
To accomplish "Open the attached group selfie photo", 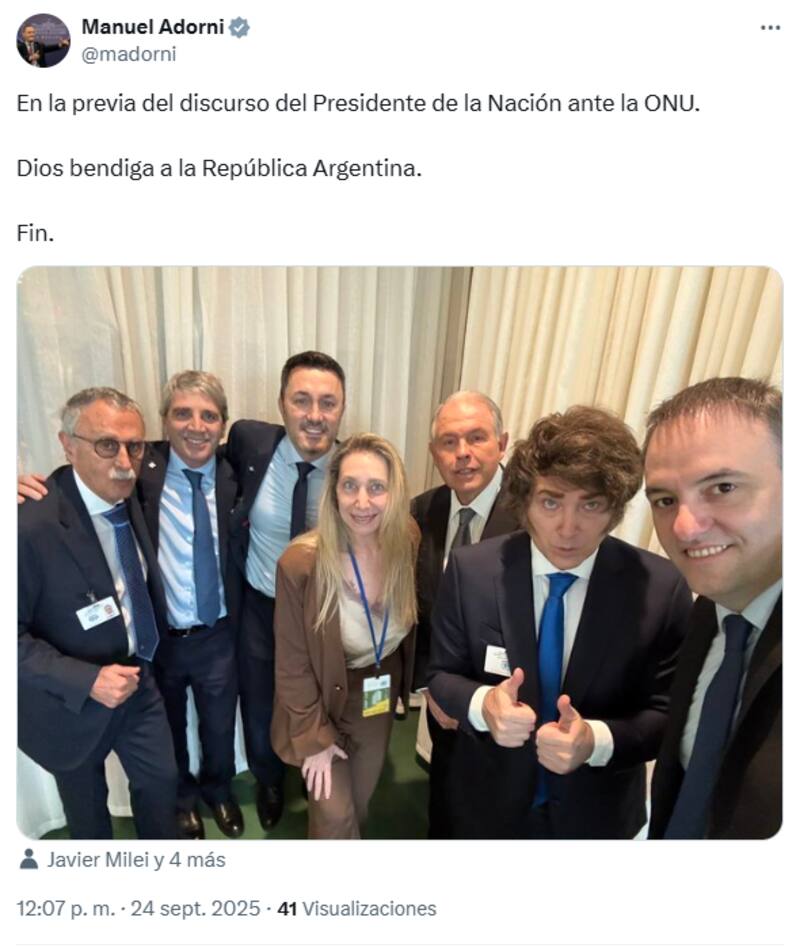I will click(x=400, y=553).
